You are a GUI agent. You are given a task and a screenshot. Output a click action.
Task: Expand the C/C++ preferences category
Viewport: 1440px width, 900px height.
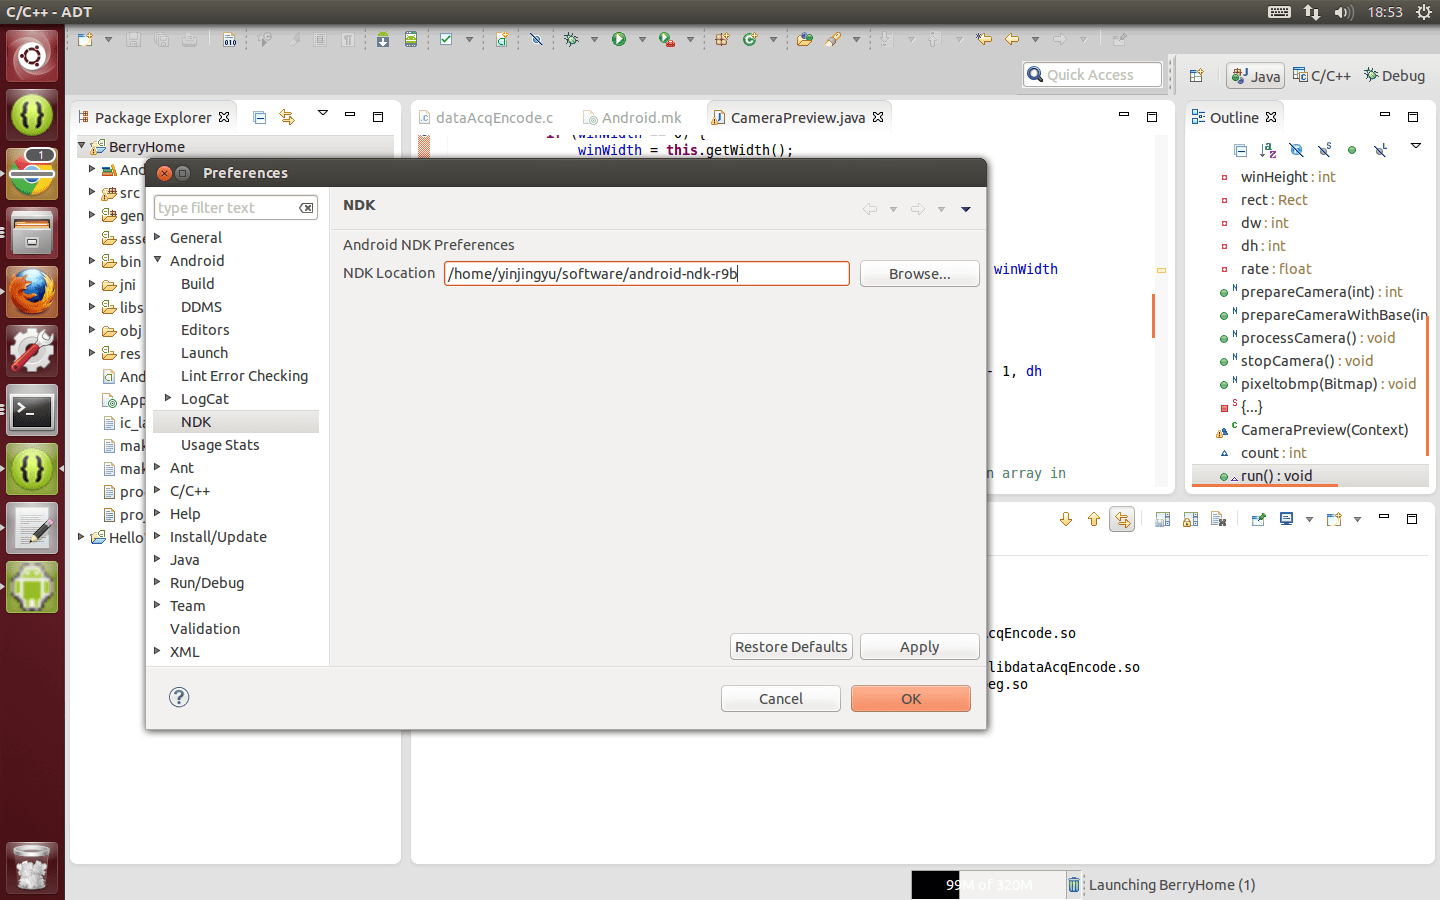pos(157,490)
